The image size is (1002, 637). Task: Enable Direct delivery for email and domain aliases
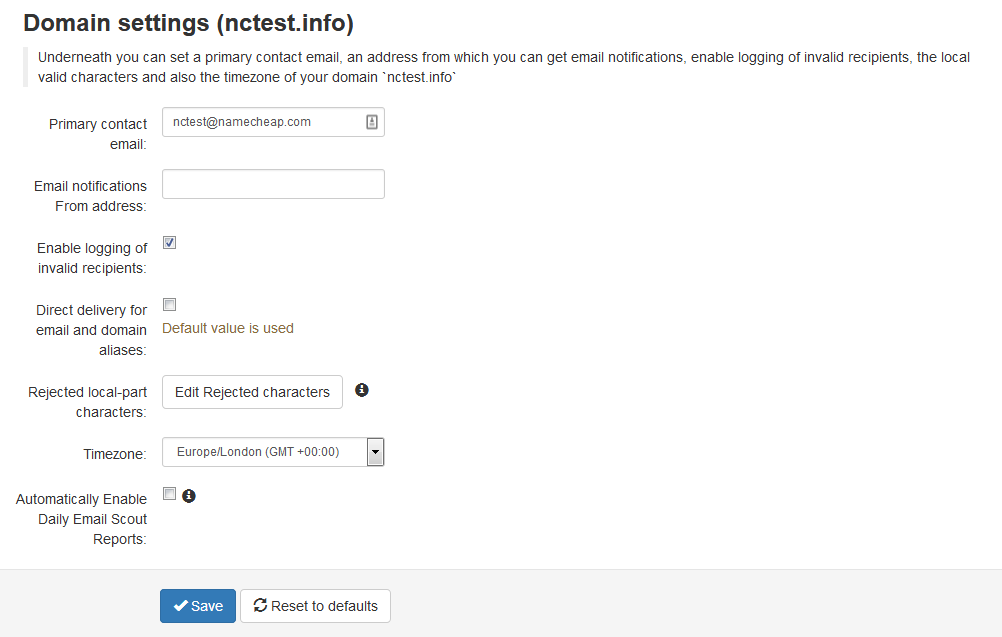point(169,305)
